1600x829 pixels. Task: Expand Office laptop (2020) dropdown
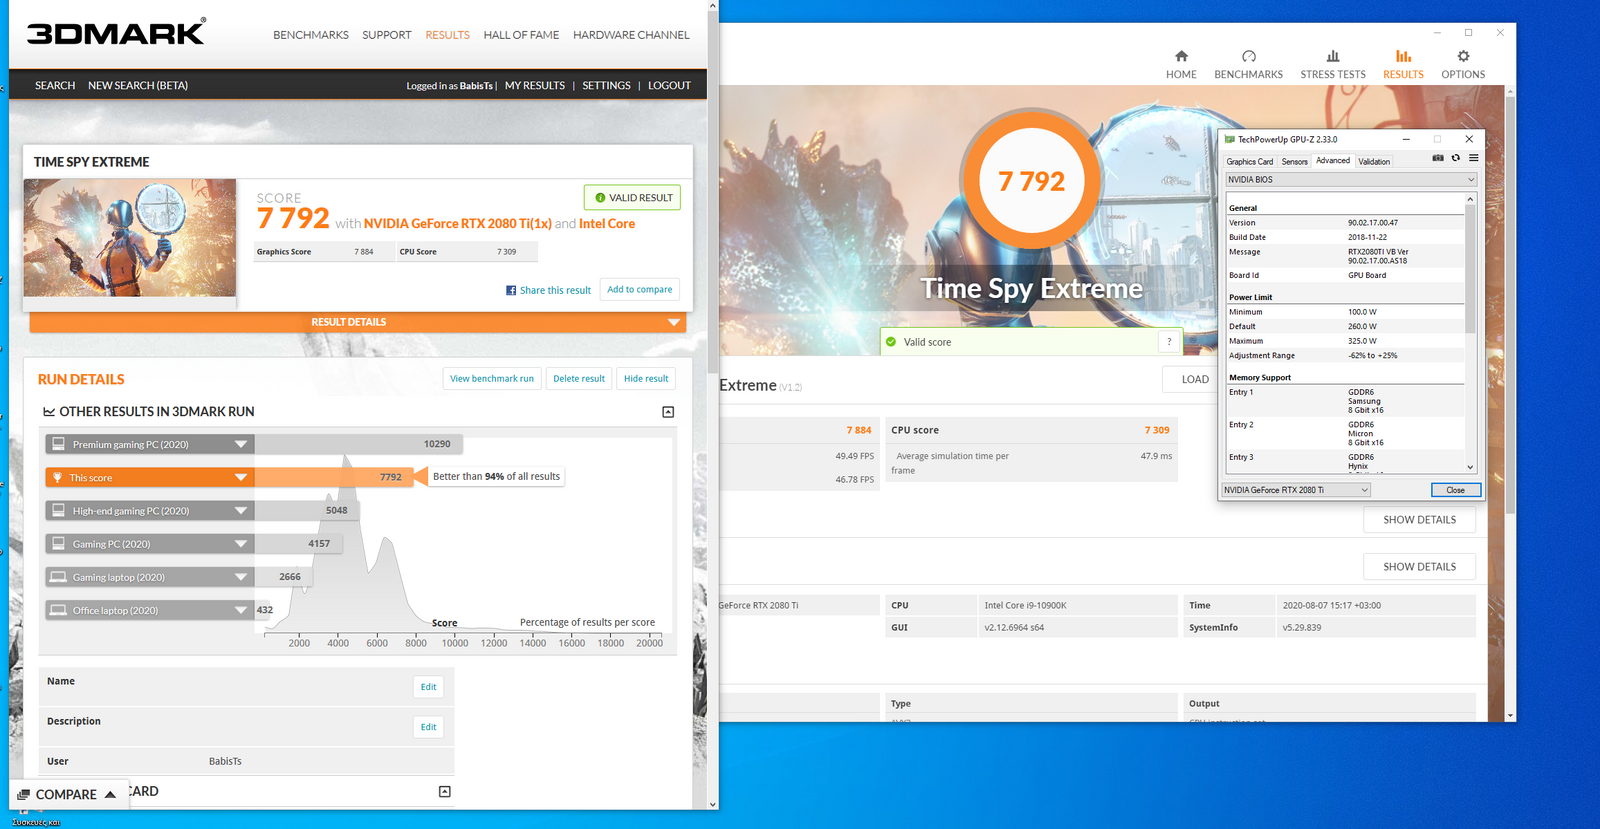tap(241, 610)
